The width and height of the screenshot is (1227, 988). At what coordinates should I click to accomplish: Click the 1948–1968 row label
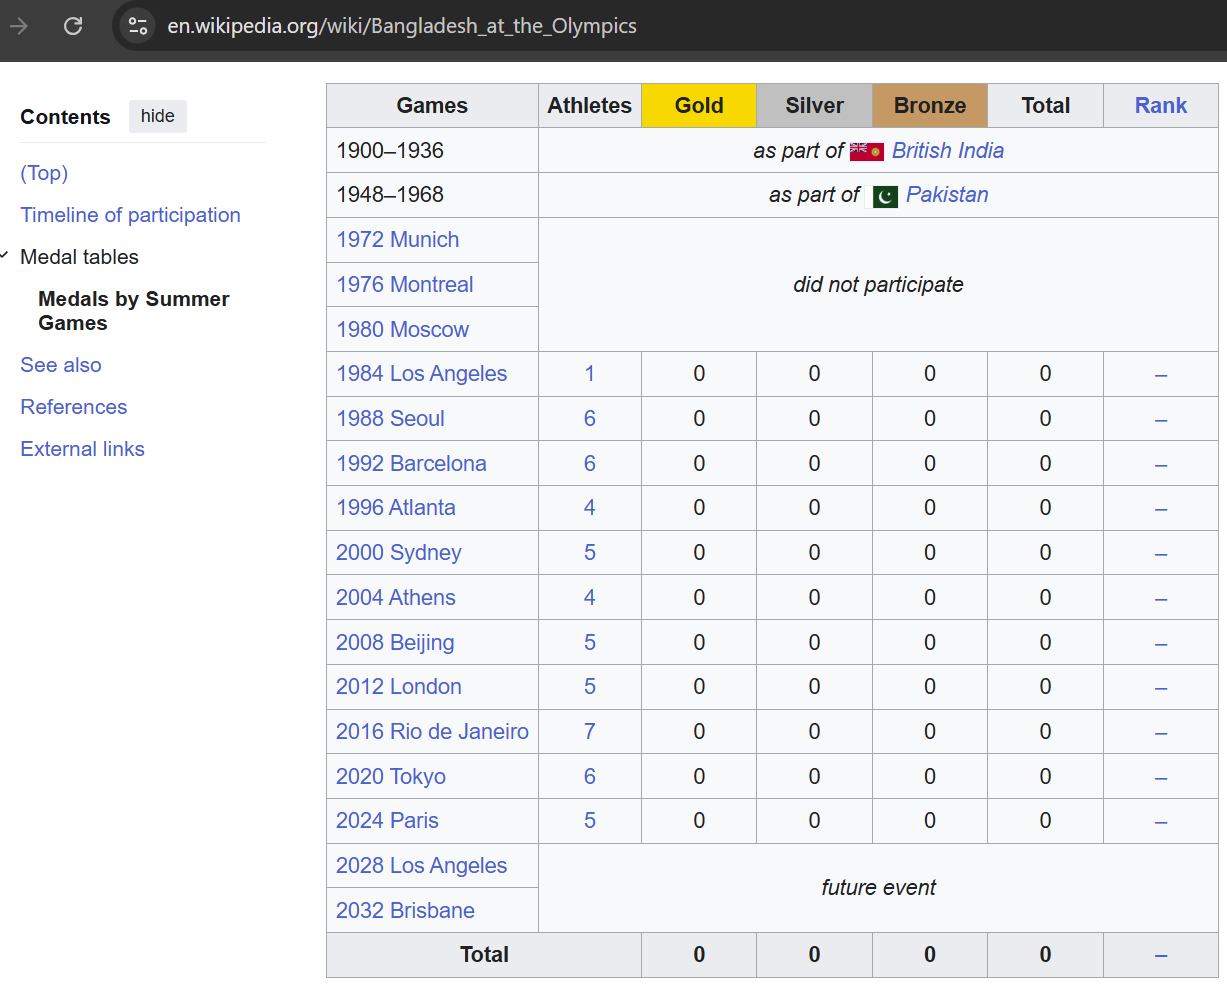[x=390, y=194]
